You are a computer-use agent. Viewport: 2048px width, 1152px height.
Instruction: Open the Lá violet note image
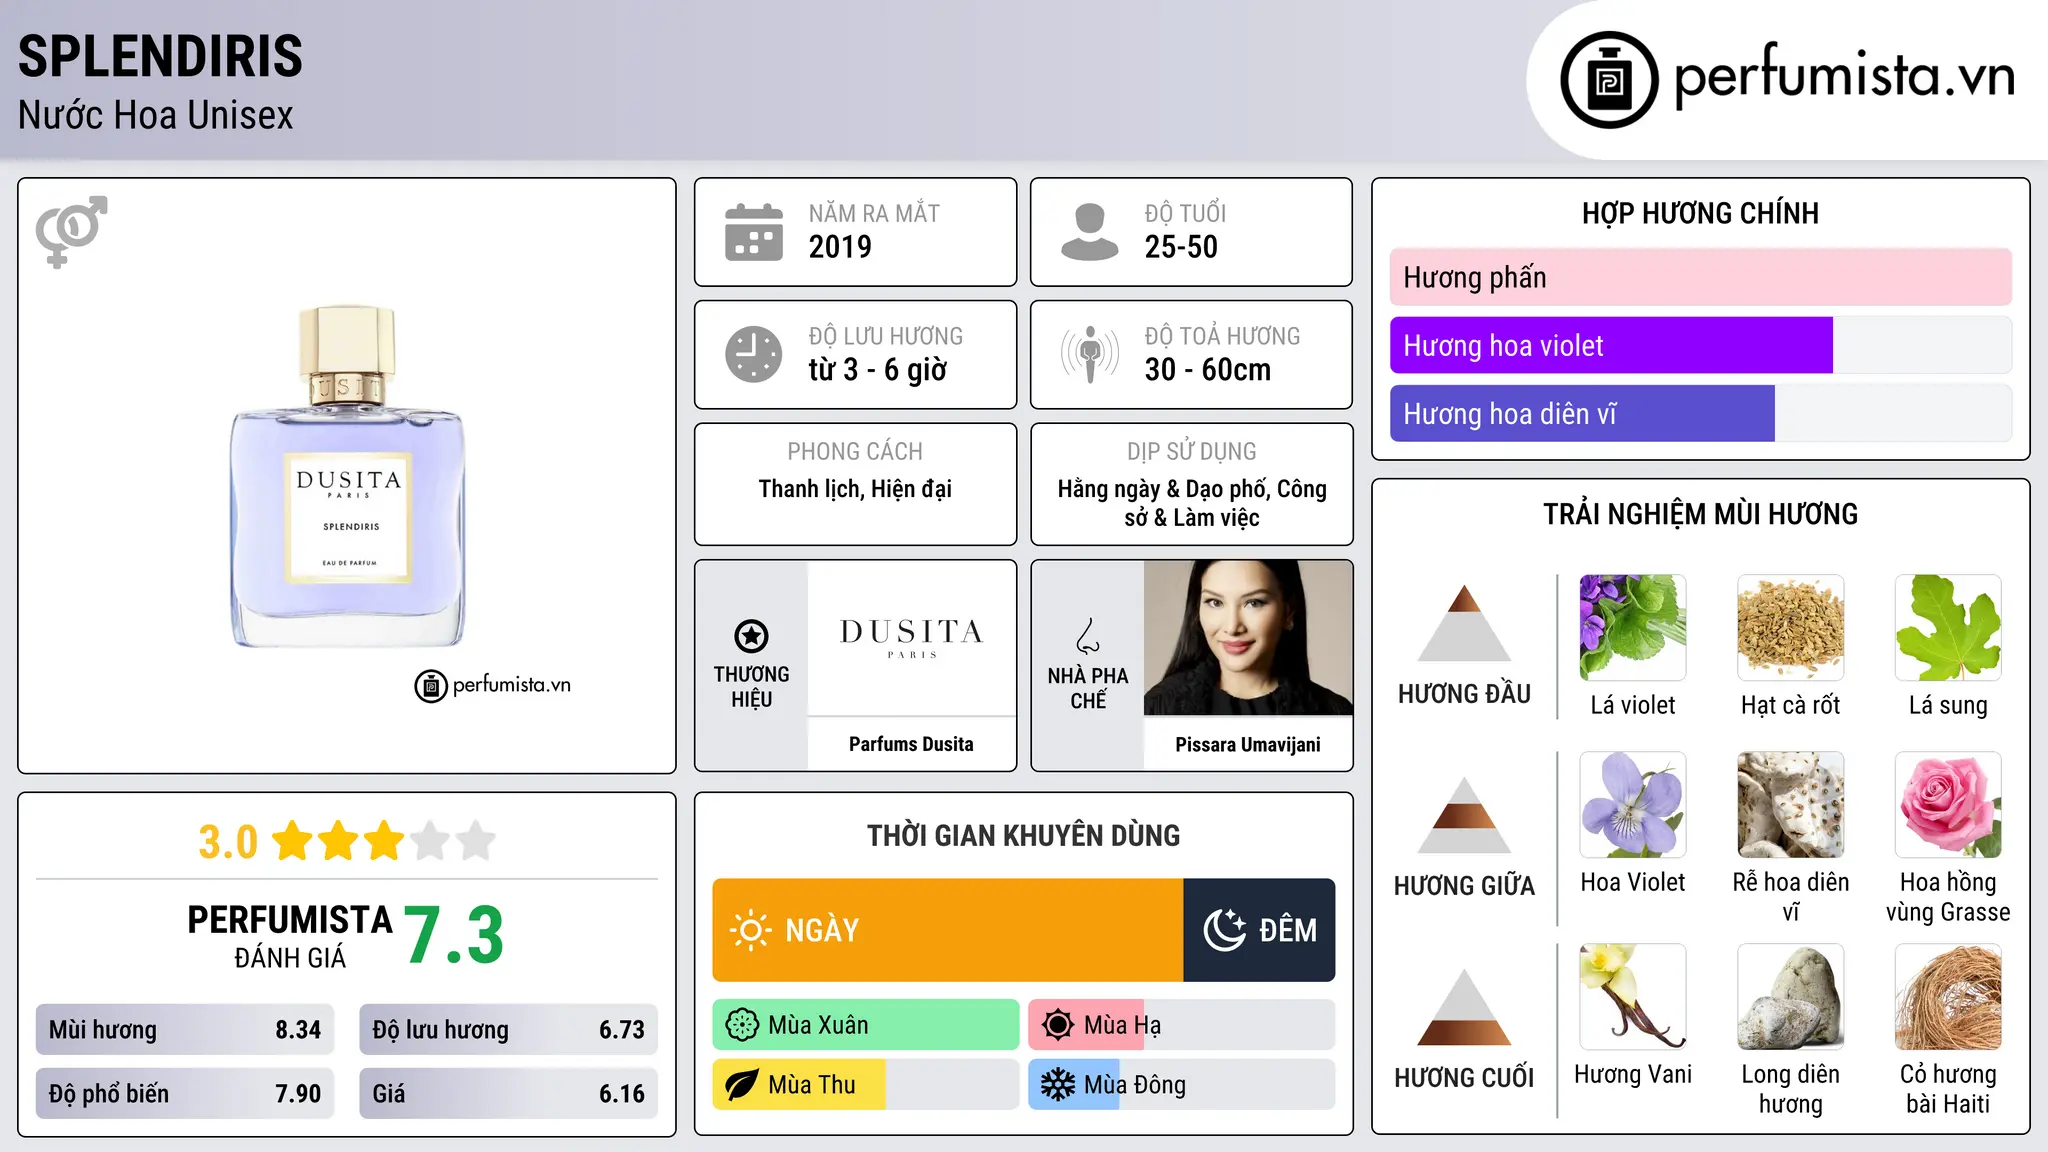(x=1633, y=628)
